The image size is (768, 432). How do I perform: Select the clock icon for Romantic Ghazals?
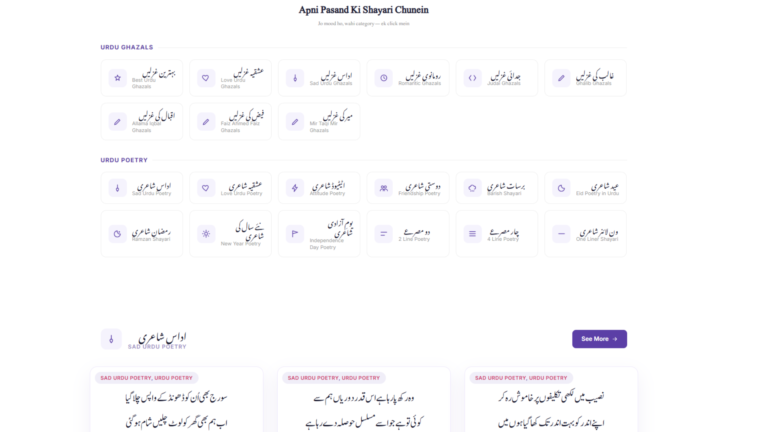tap(384, 78)
